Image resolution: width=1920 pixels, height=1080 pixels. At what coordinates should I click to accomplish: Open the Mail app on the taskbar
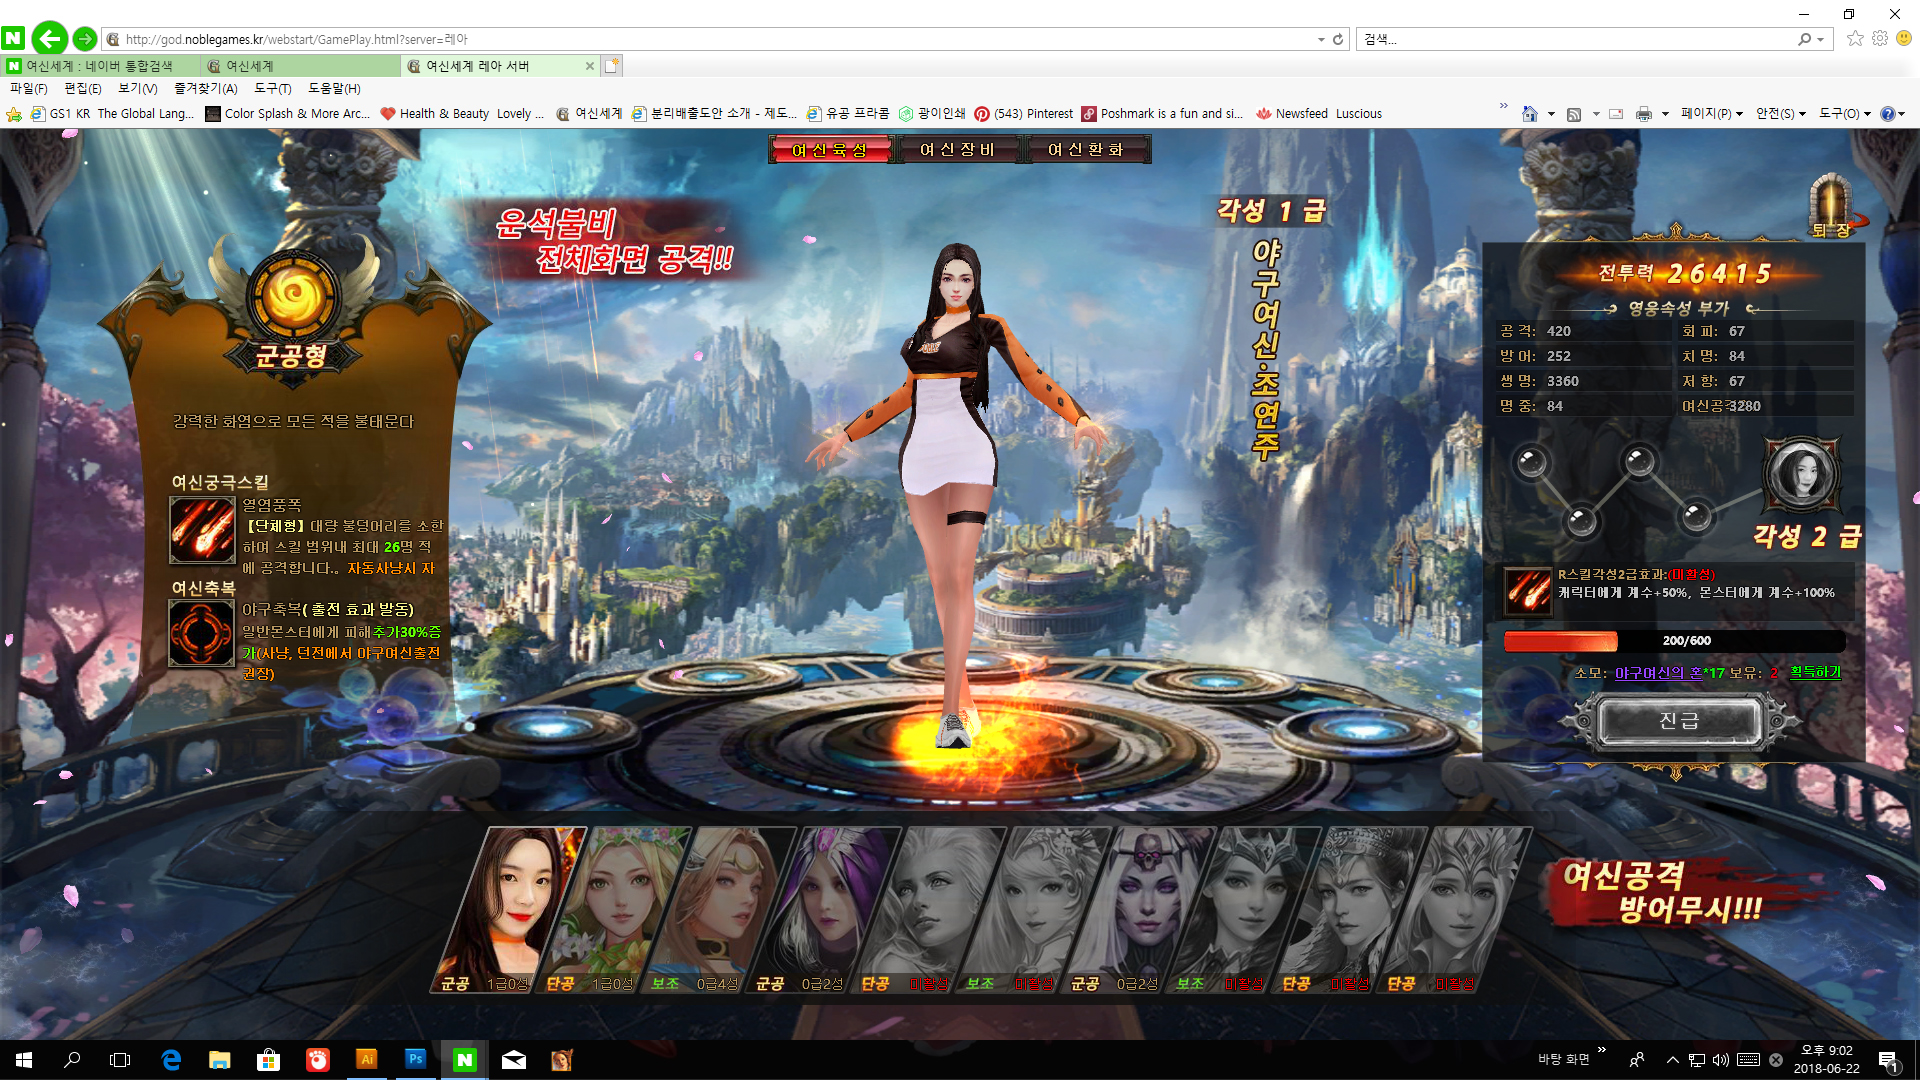514,1060
